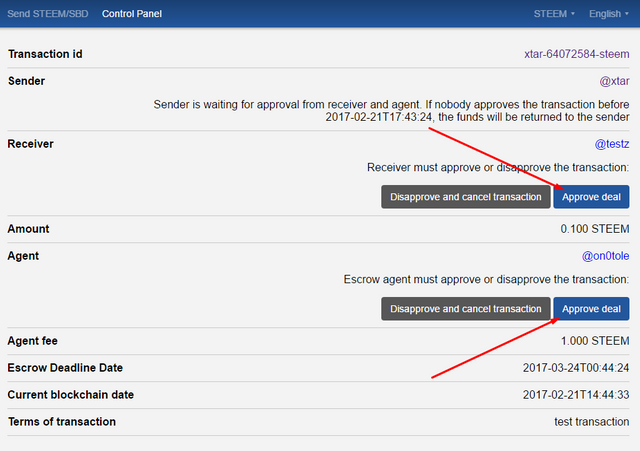The width and height of the screenshot is (640, 451).
Task: Click the Amount label
Action: point(29,229)
